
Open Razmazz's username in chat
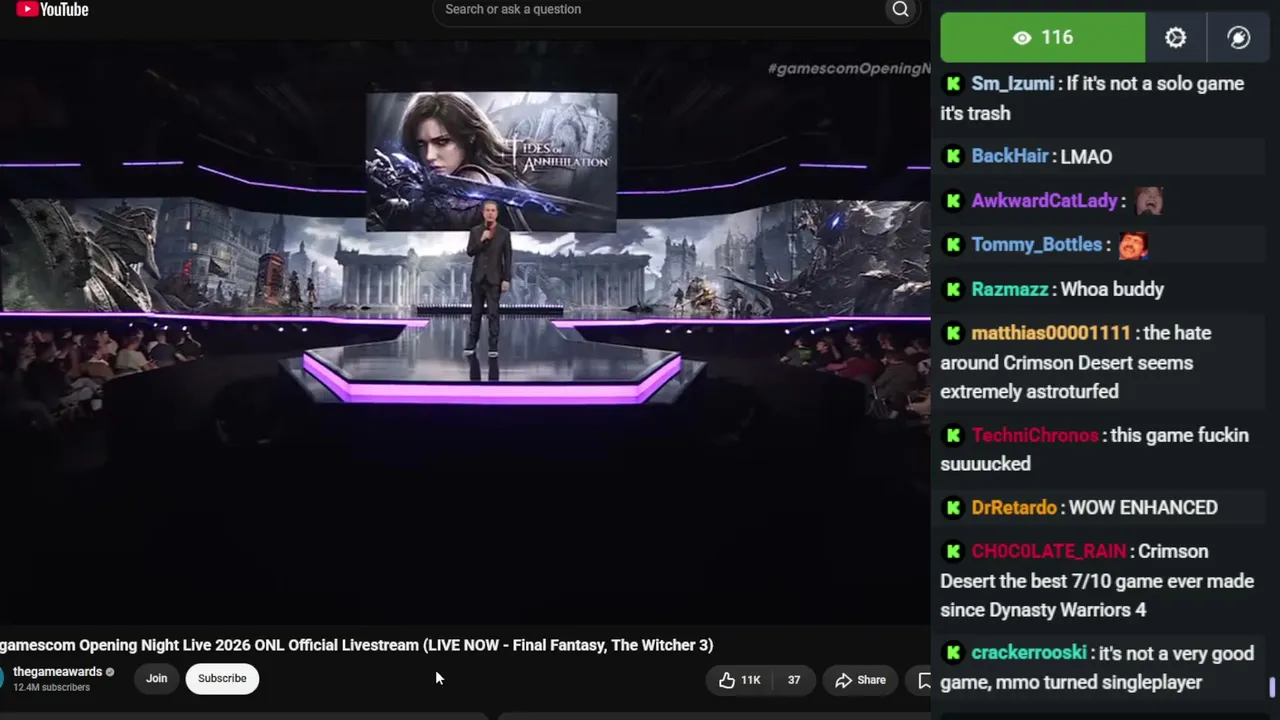click(1010, 289)
